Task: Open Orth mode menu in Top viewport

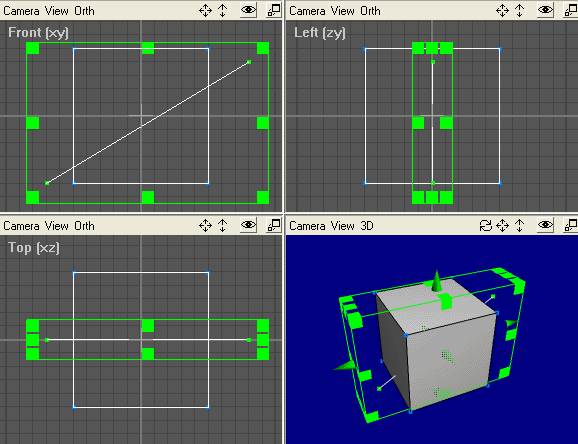Action: coord(84,226)
